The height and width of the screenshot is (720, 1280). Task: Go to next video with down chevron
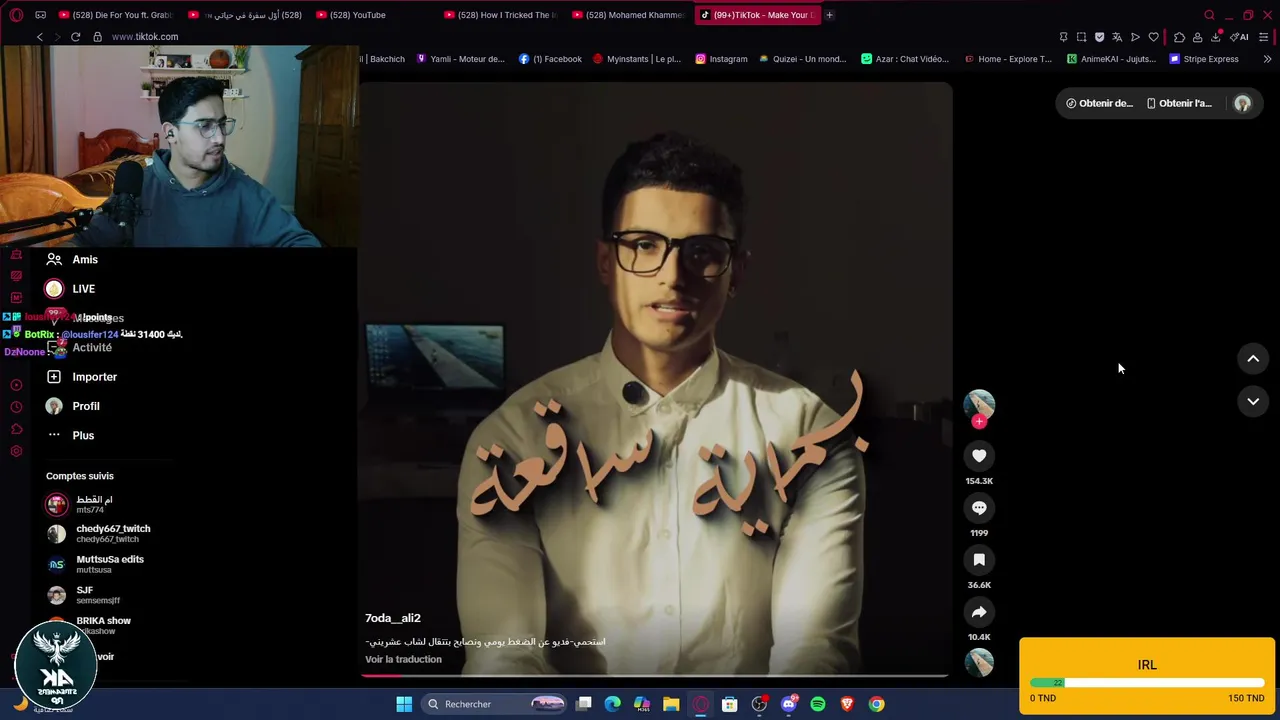coord(1253,401)
